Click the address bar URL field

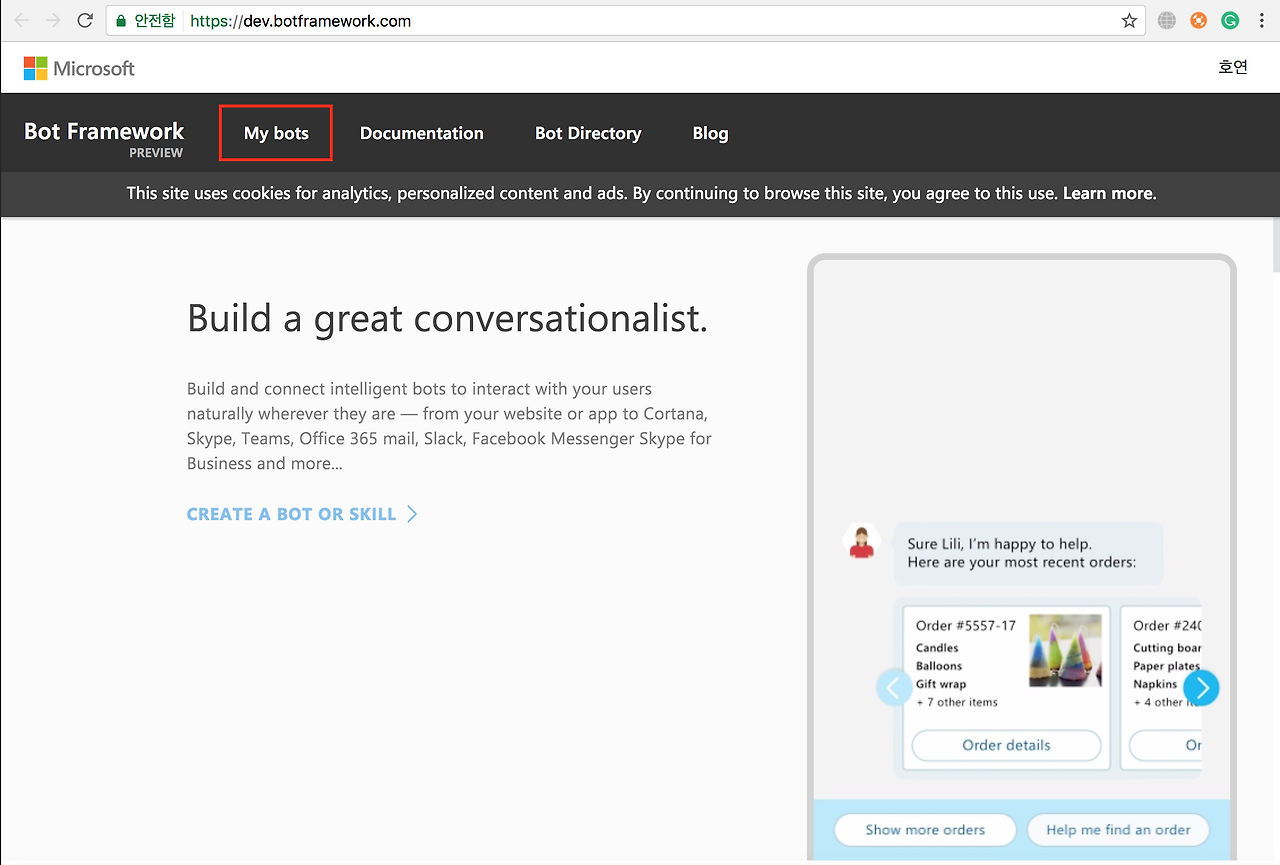coord(626,20)
